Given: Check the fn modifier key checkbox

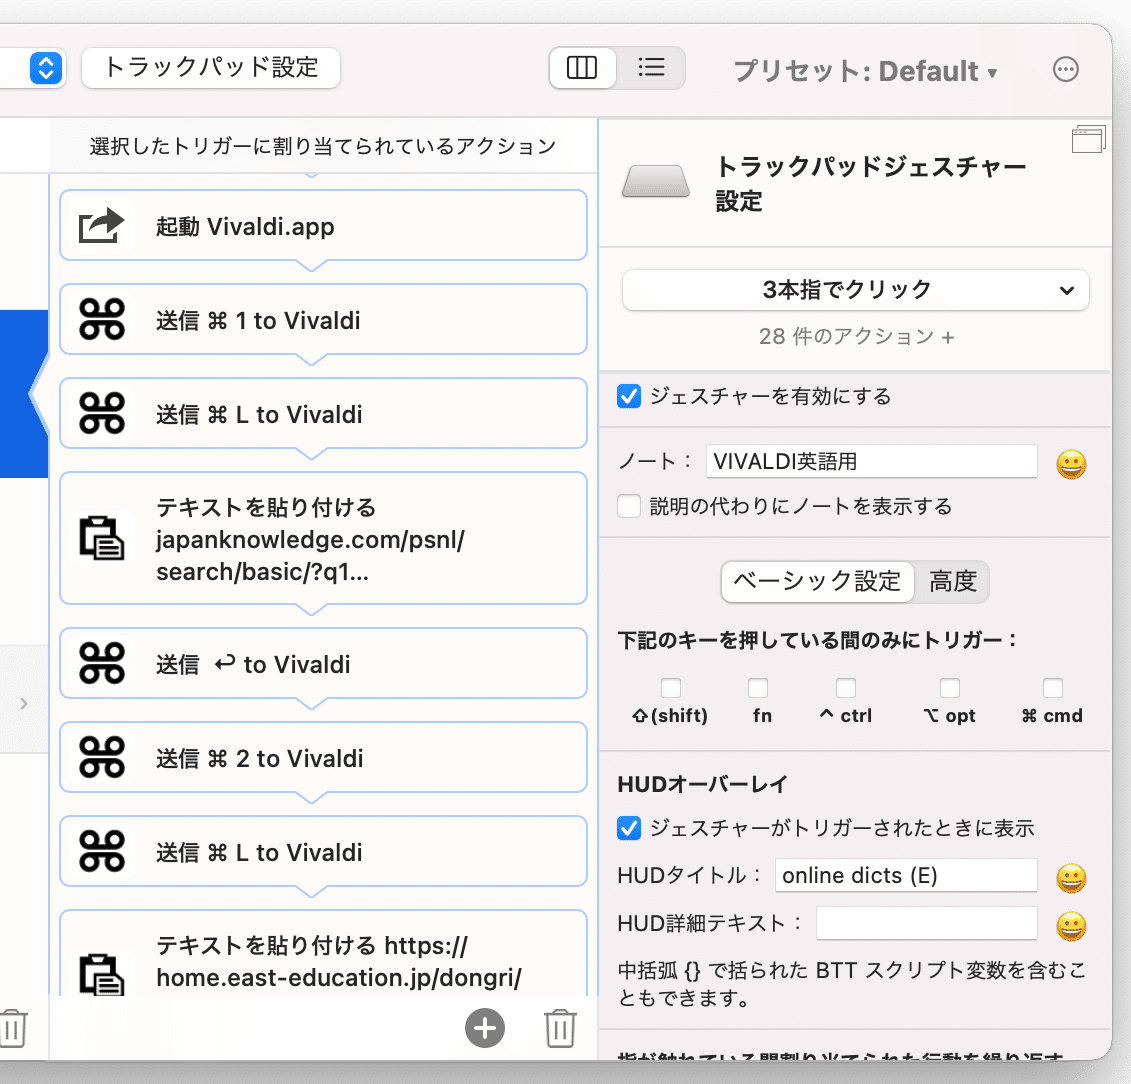Looking at the screenshot, I should (758, 687).
